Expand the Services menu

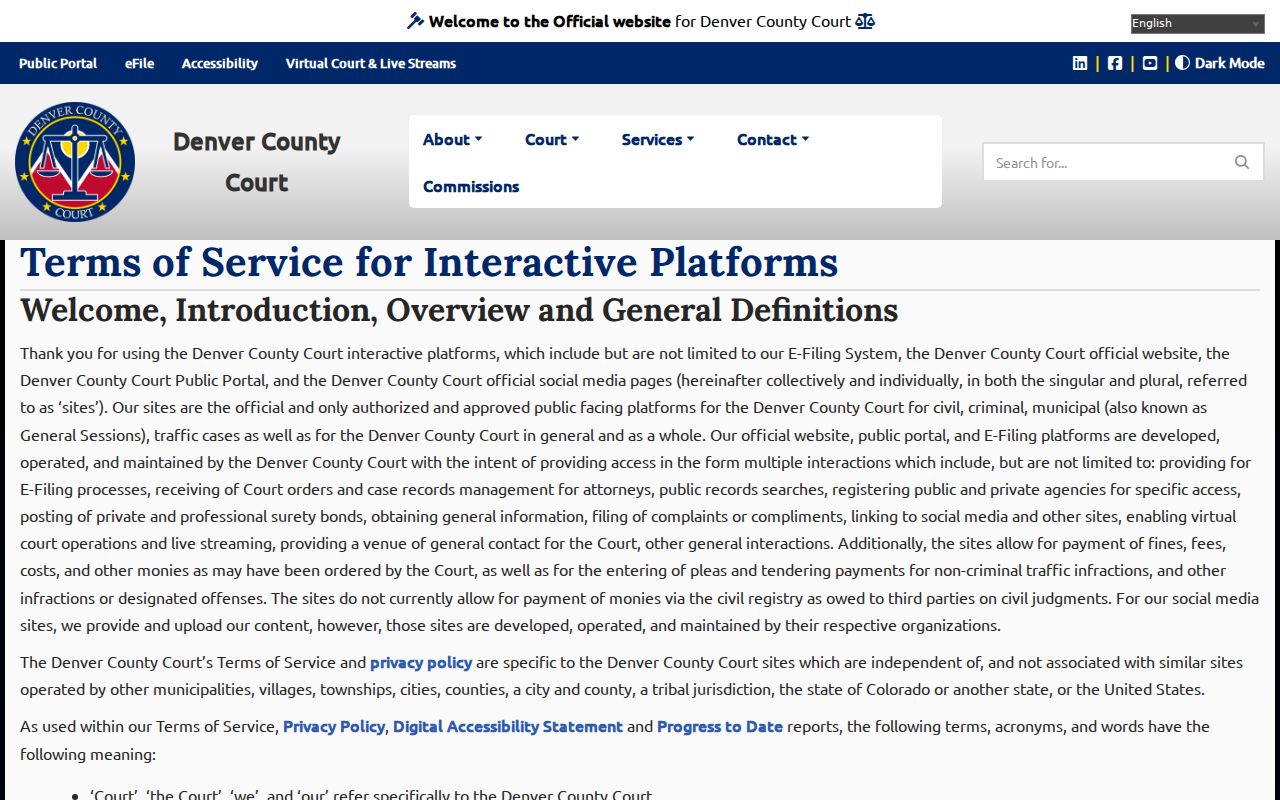[x=658, y=140]
